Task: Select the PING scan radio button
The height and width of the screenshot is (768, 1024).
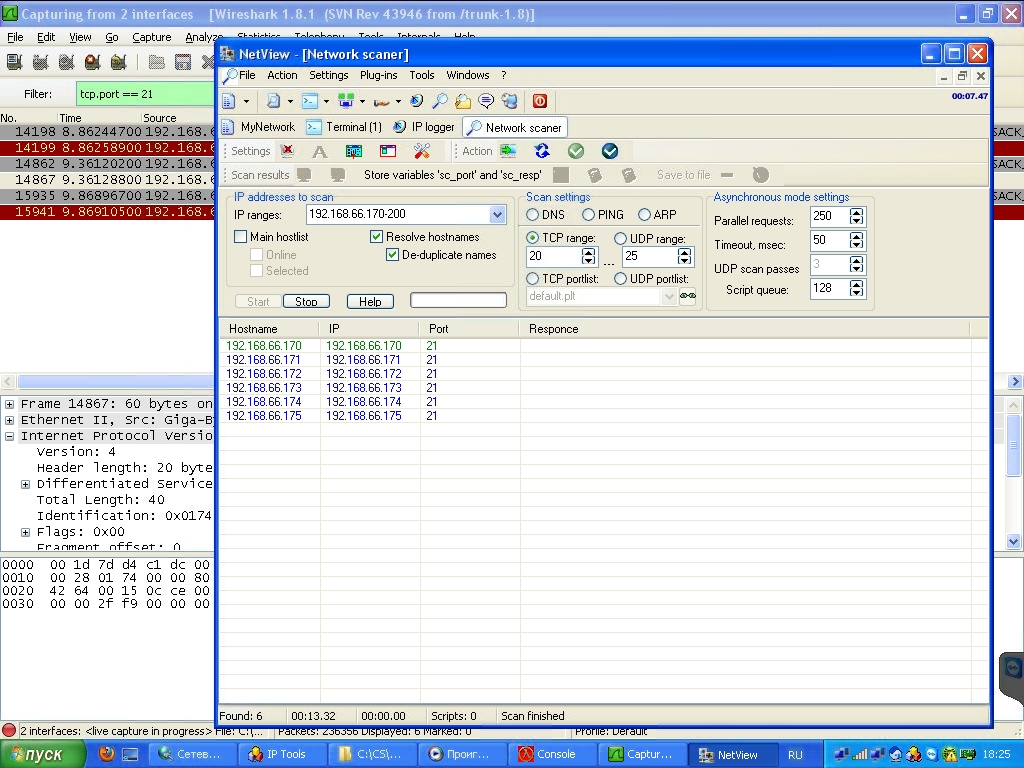Action: click(588, 215)
